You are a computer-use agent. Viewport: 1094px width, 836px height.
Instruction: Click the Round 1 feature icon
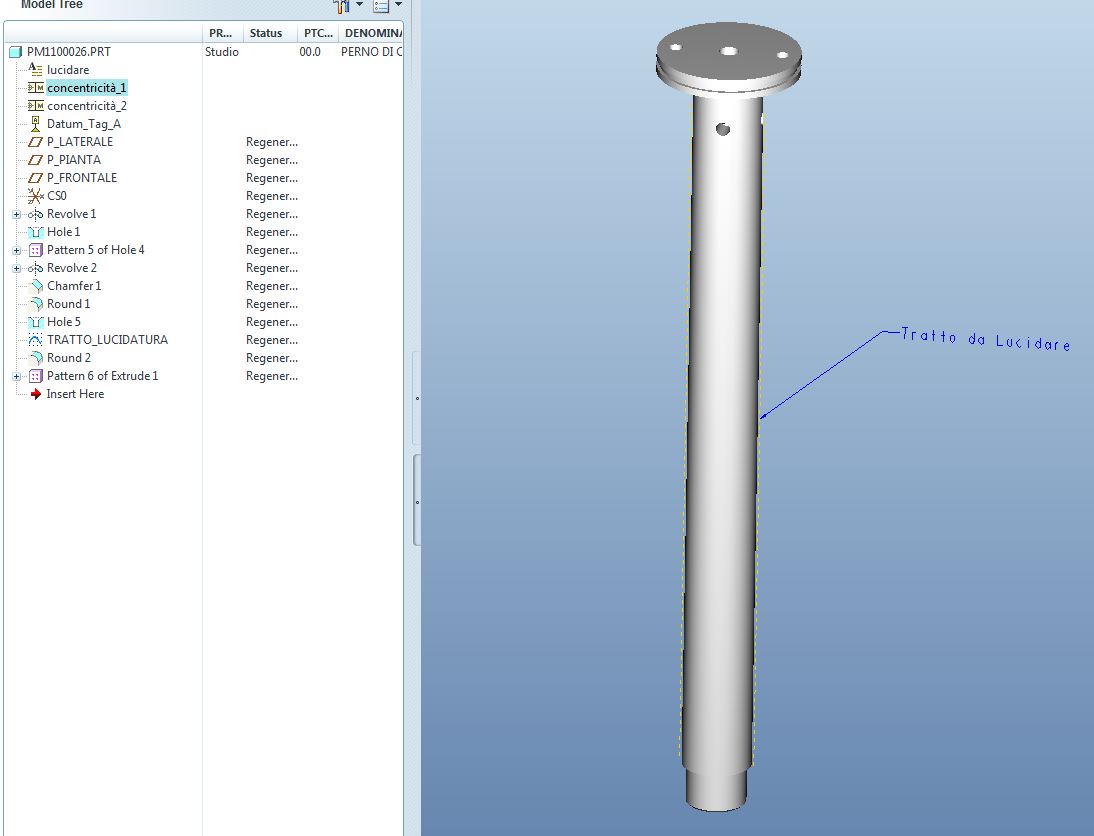click(36, 304)
